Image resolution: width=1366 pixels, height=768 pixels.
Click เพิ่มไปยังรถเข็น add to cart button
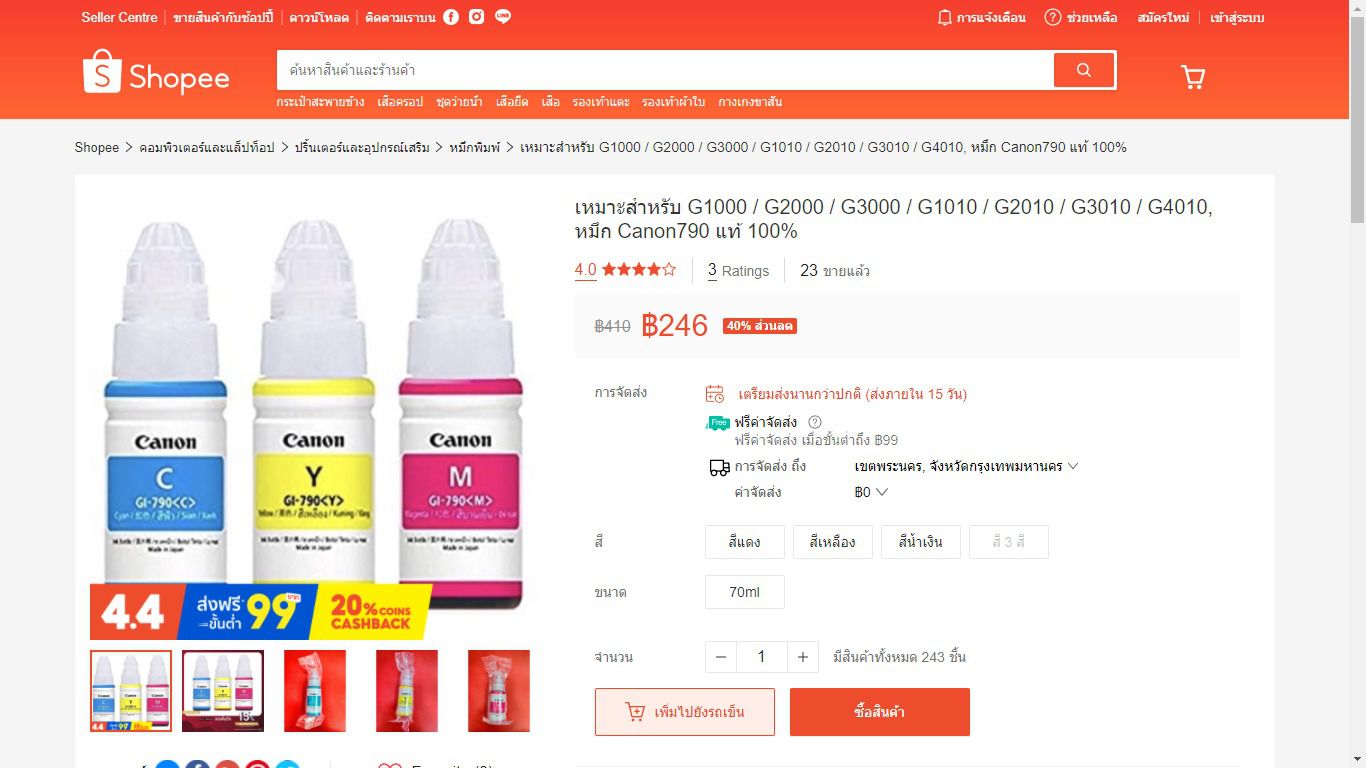(685, 712)
